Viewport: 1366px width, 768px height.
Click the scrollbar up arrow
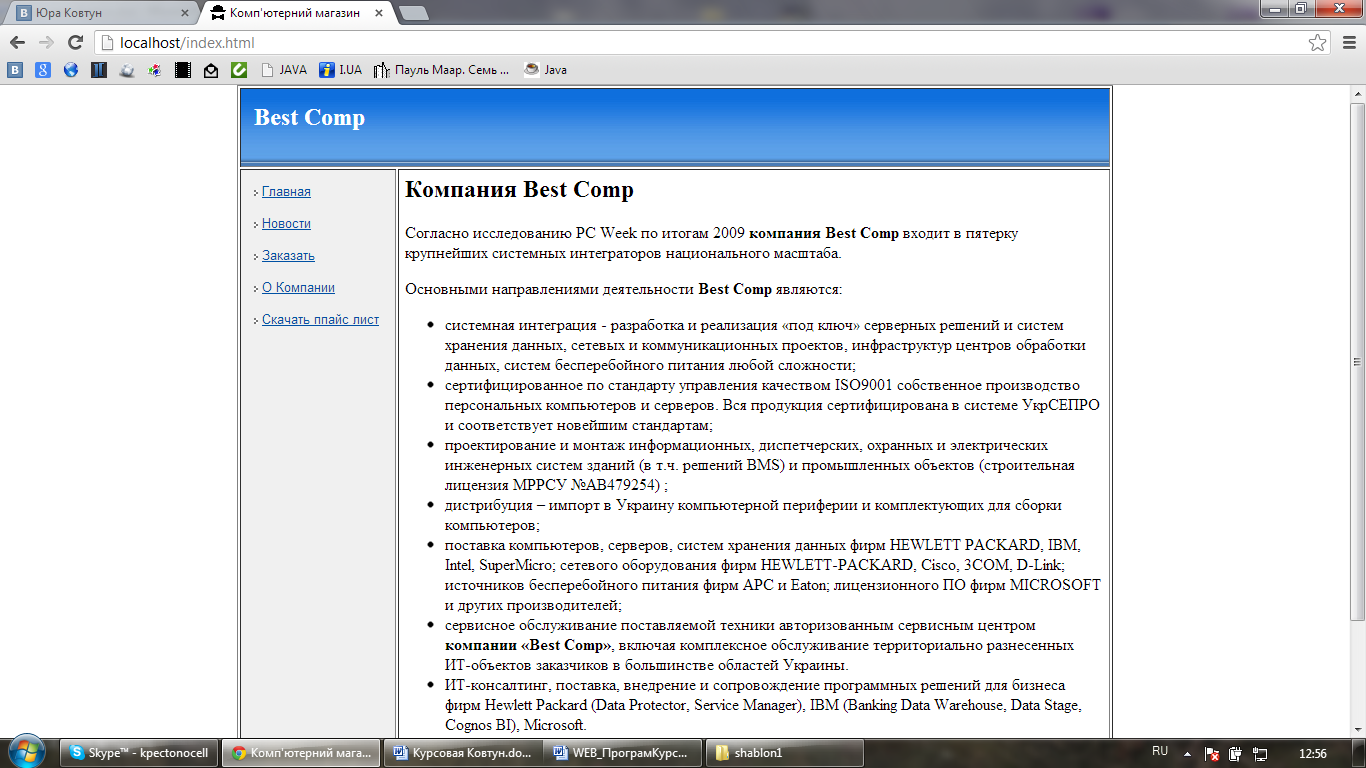coord(1358,94)
